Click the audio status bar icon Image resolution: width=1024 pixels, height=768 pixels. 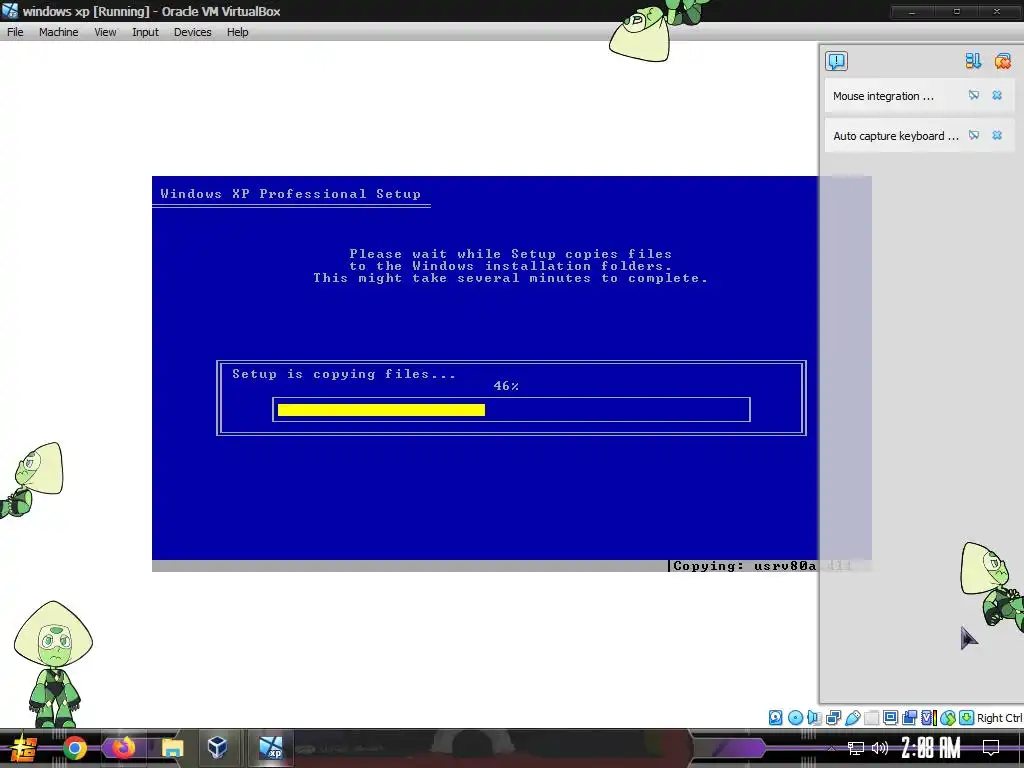click(814, 718)
